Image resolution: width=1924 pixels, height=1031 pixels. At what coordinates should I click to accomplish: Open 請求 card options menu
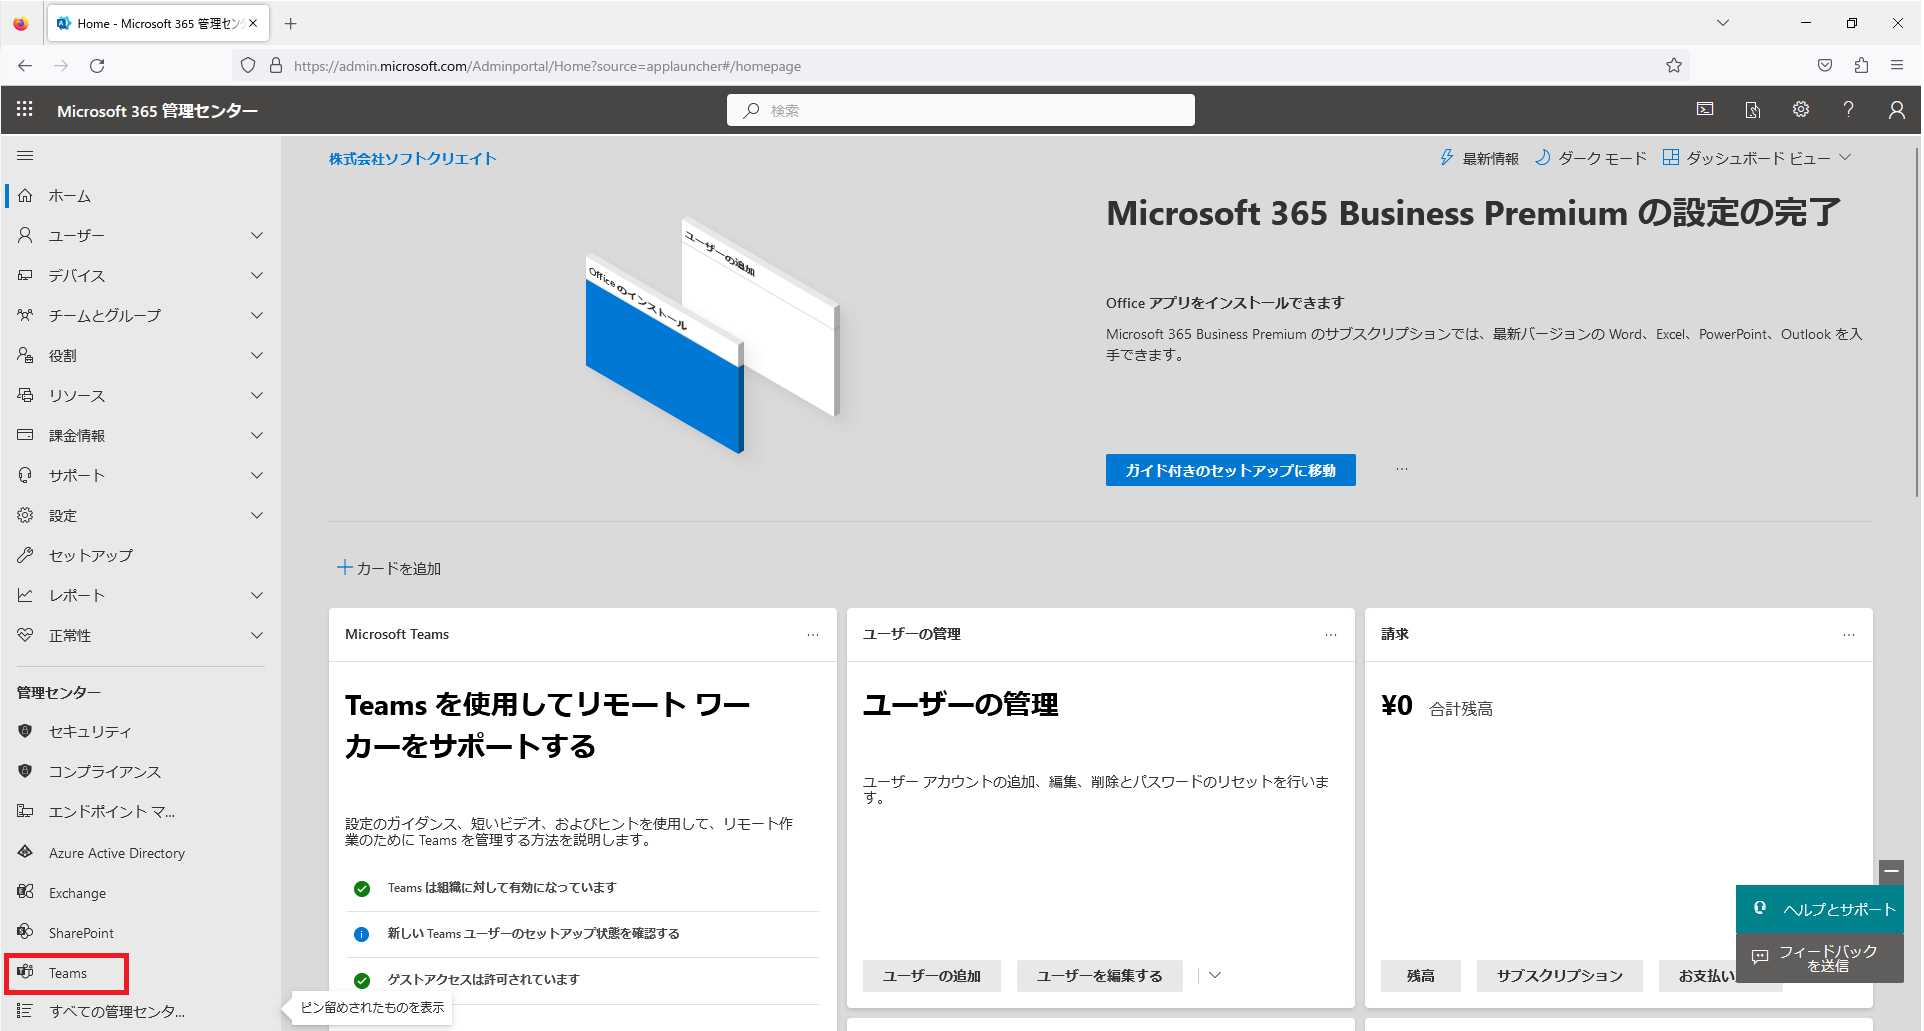click(1849, 635)
